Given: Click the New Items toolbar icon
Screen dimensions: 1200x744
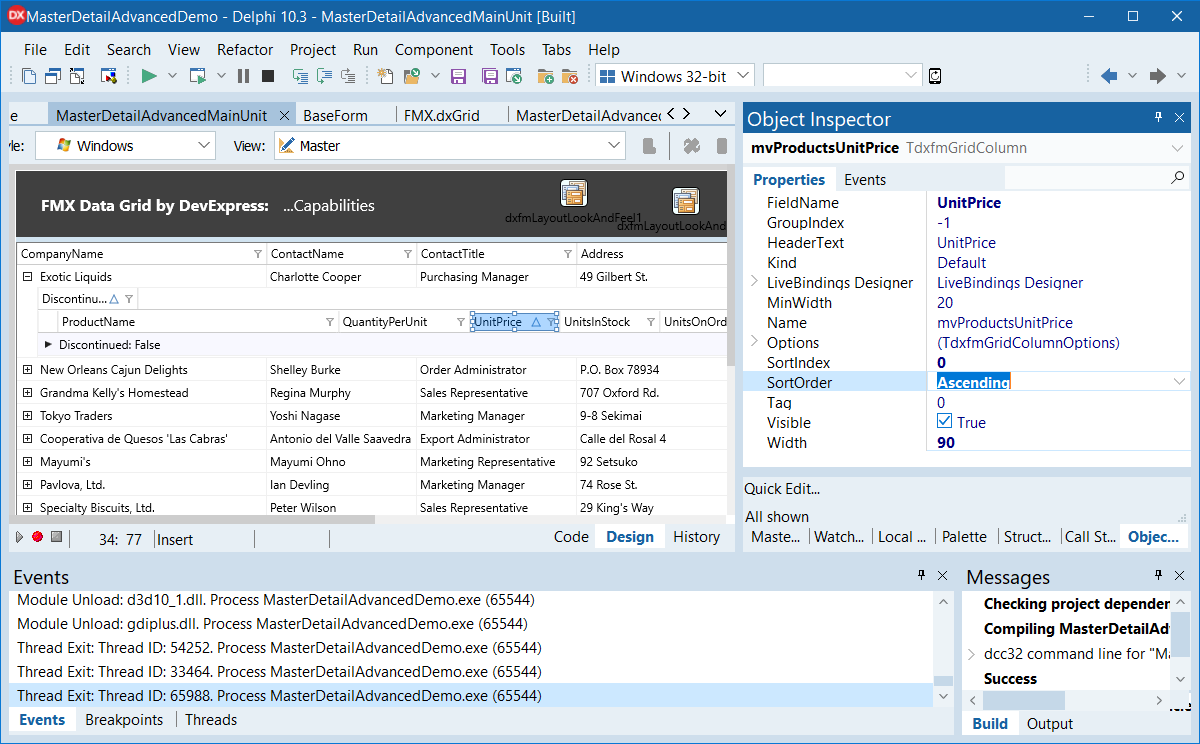Looking at the screenshot, I should tap(386, 76).
